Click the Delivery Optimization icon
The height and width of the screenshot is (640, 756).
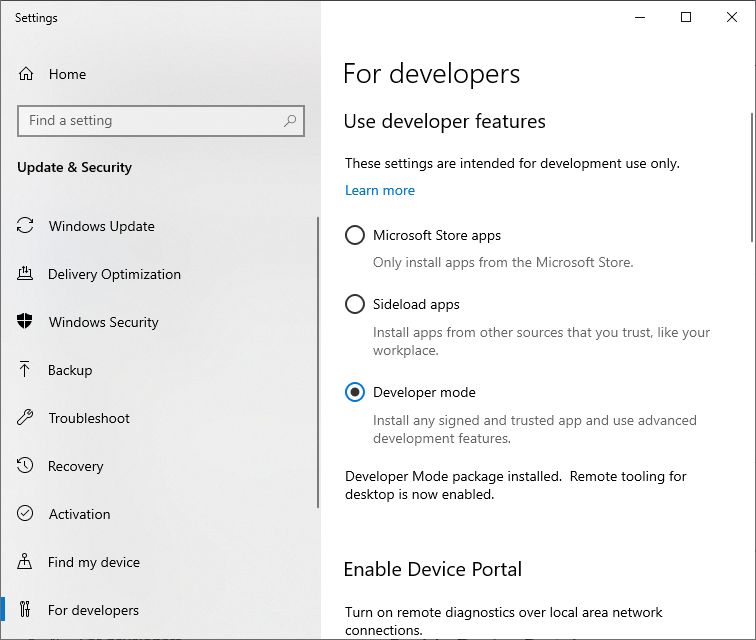[26, 274]
